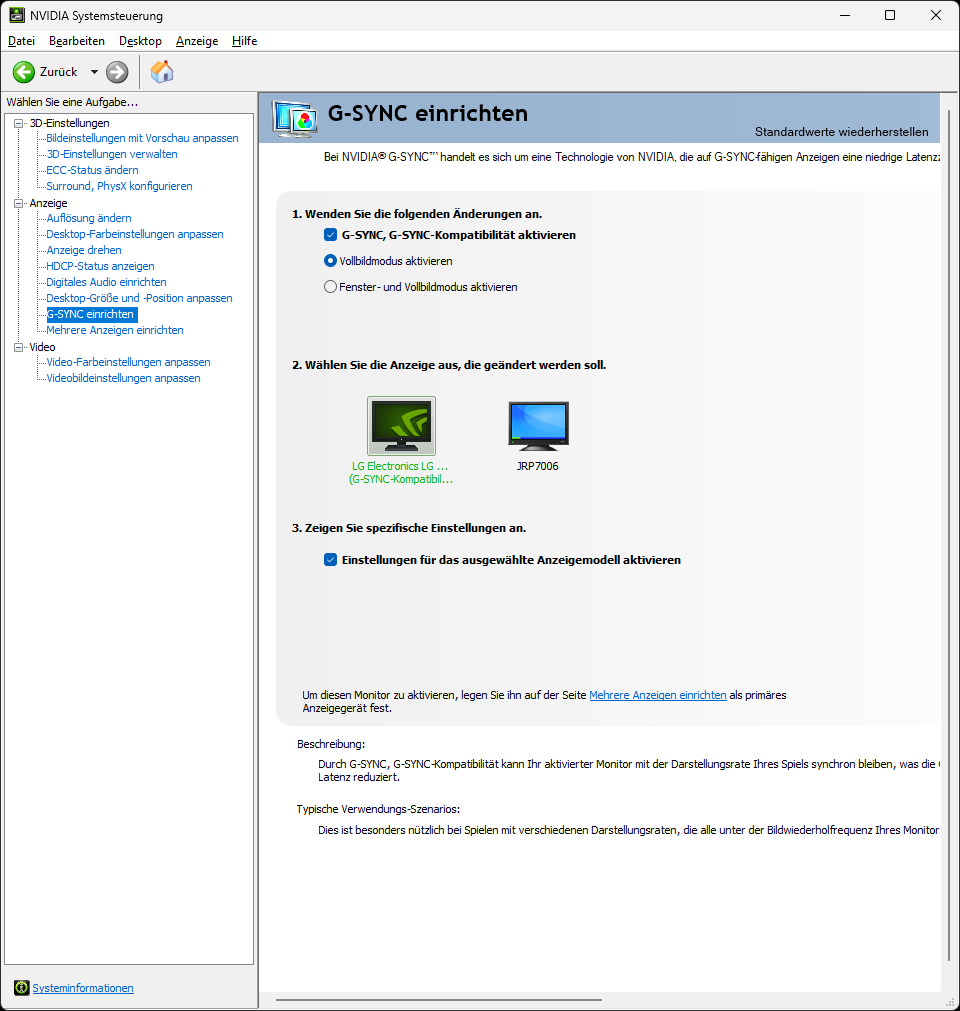
Task: Open the Systeminformationen link
Action: coord(83,988)
